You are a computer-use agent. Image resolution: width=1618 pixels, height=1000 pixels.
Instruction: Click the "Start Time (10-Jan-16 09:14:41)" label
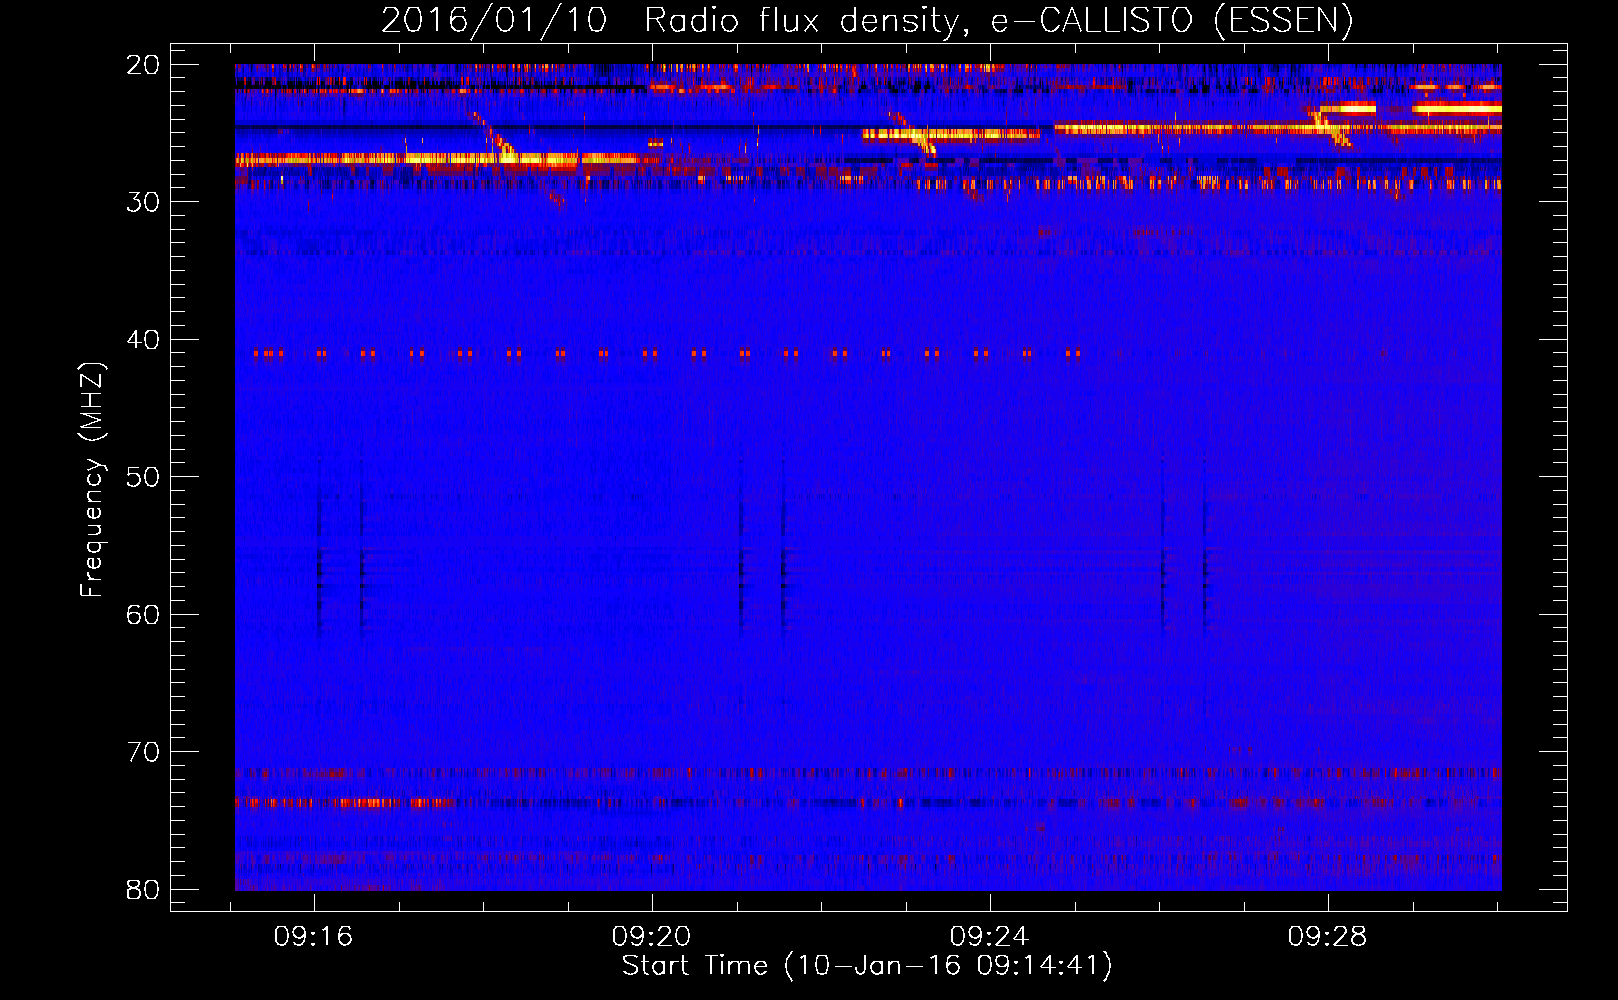[x=867, y=966]
